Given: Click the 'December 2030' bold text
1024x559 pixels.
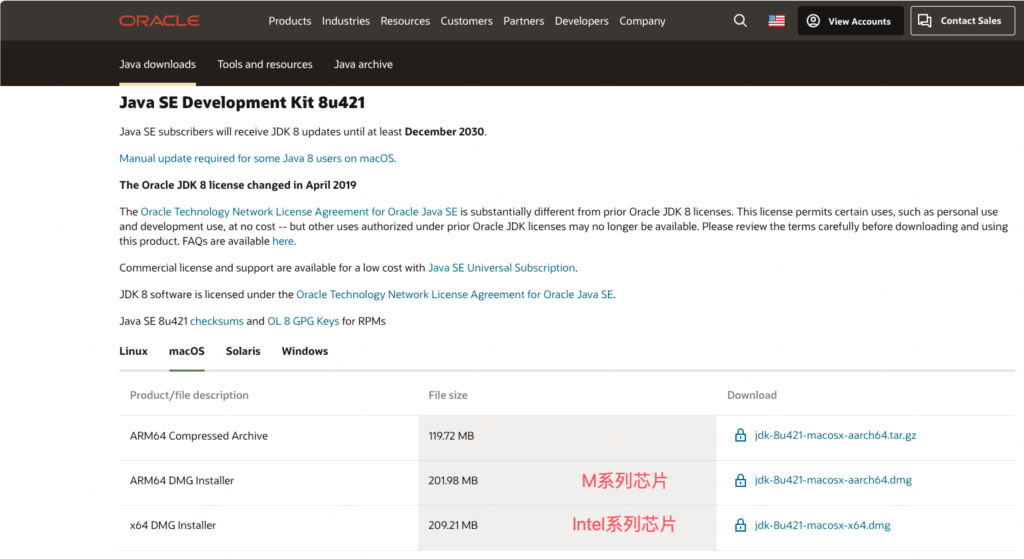Looking at the screenshot, I should (444, 132).
